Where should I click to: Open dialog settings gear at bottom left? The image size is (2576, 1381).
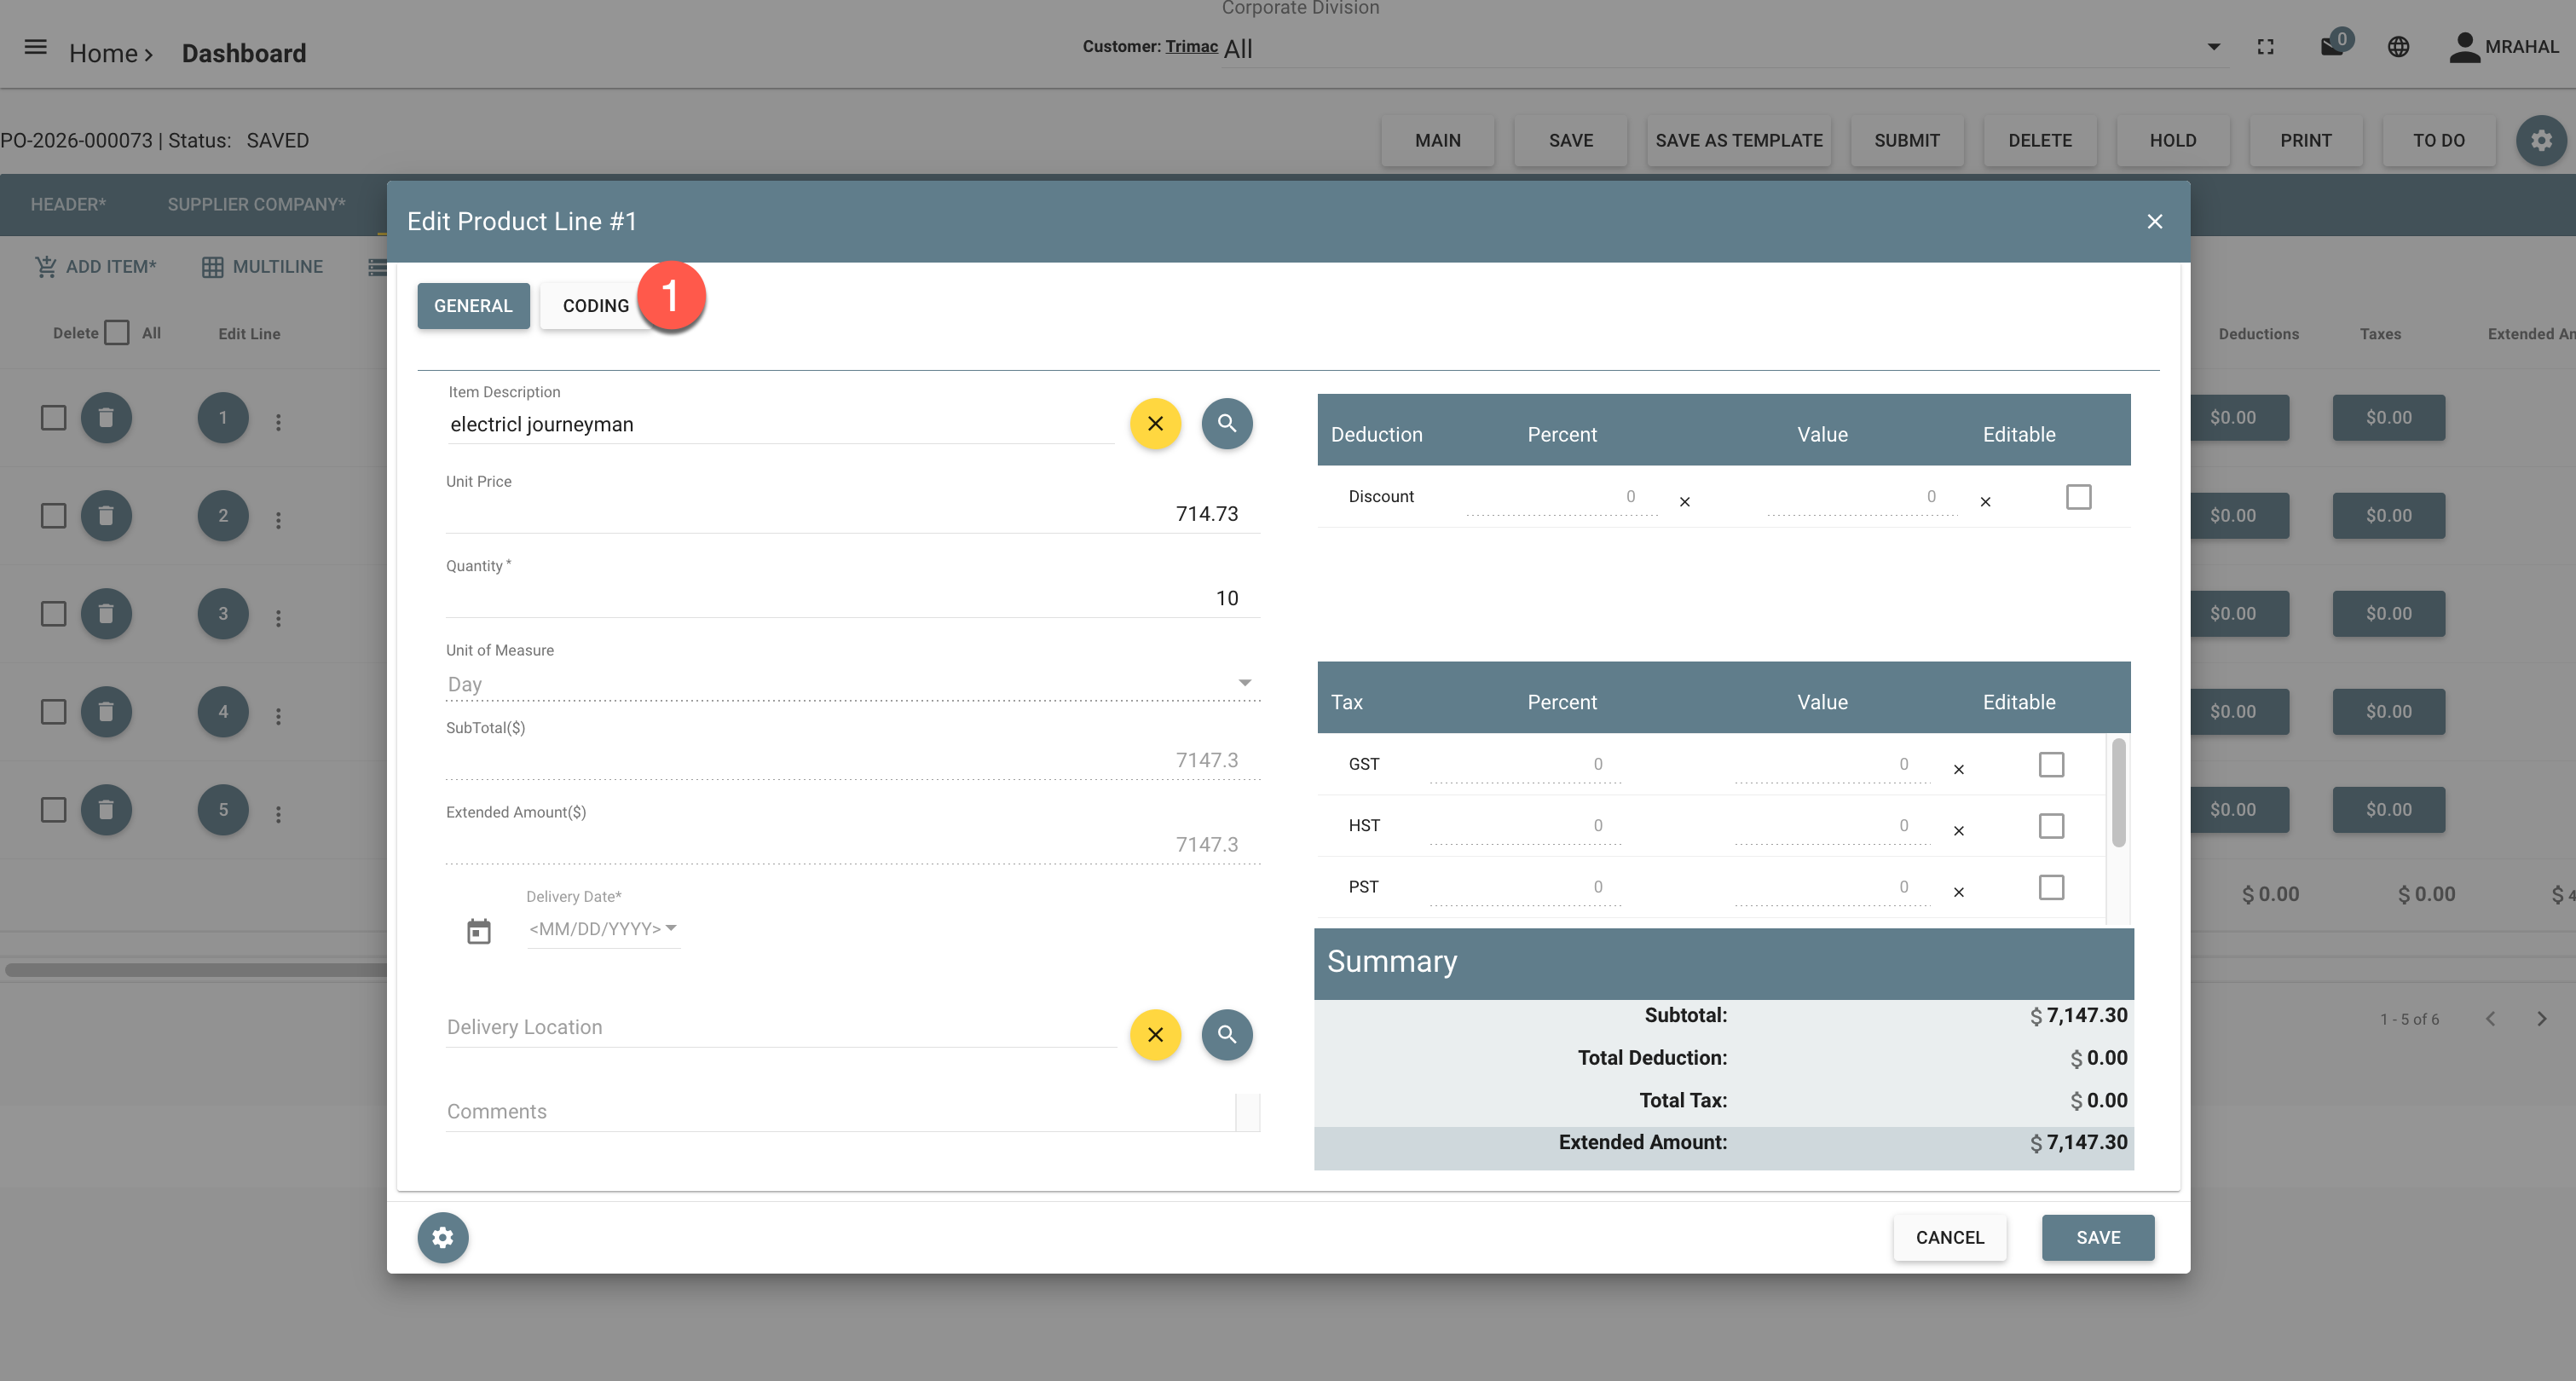pos(443,1238)
